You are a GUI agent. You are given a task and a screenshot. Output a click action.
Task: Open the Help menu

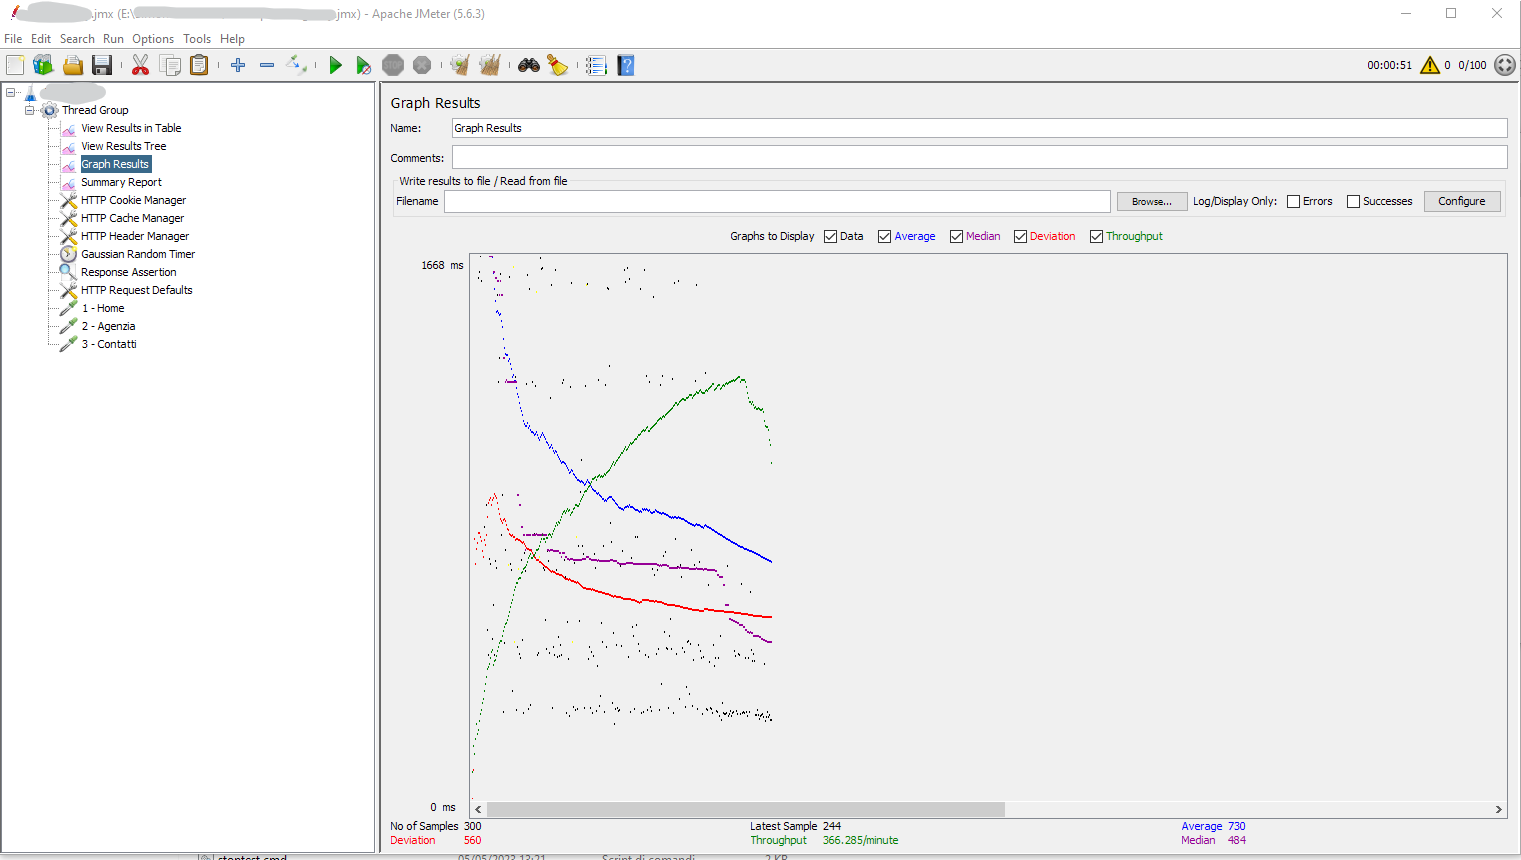(x=232, y=39)
